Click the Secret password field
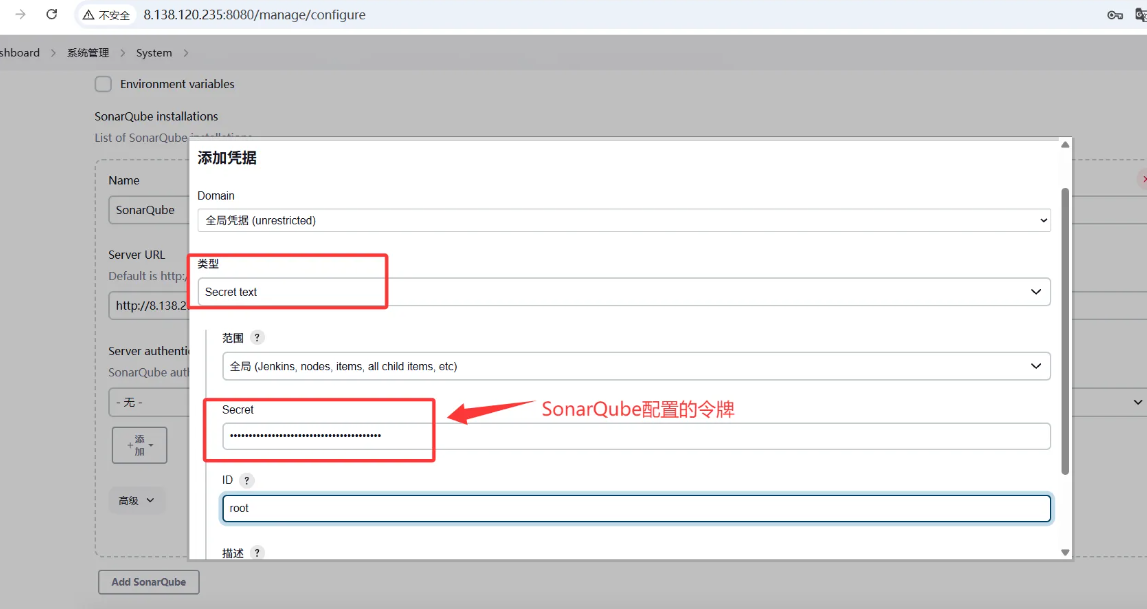Viewport: 1147px width, 609px height. click(x=636, y=436)
